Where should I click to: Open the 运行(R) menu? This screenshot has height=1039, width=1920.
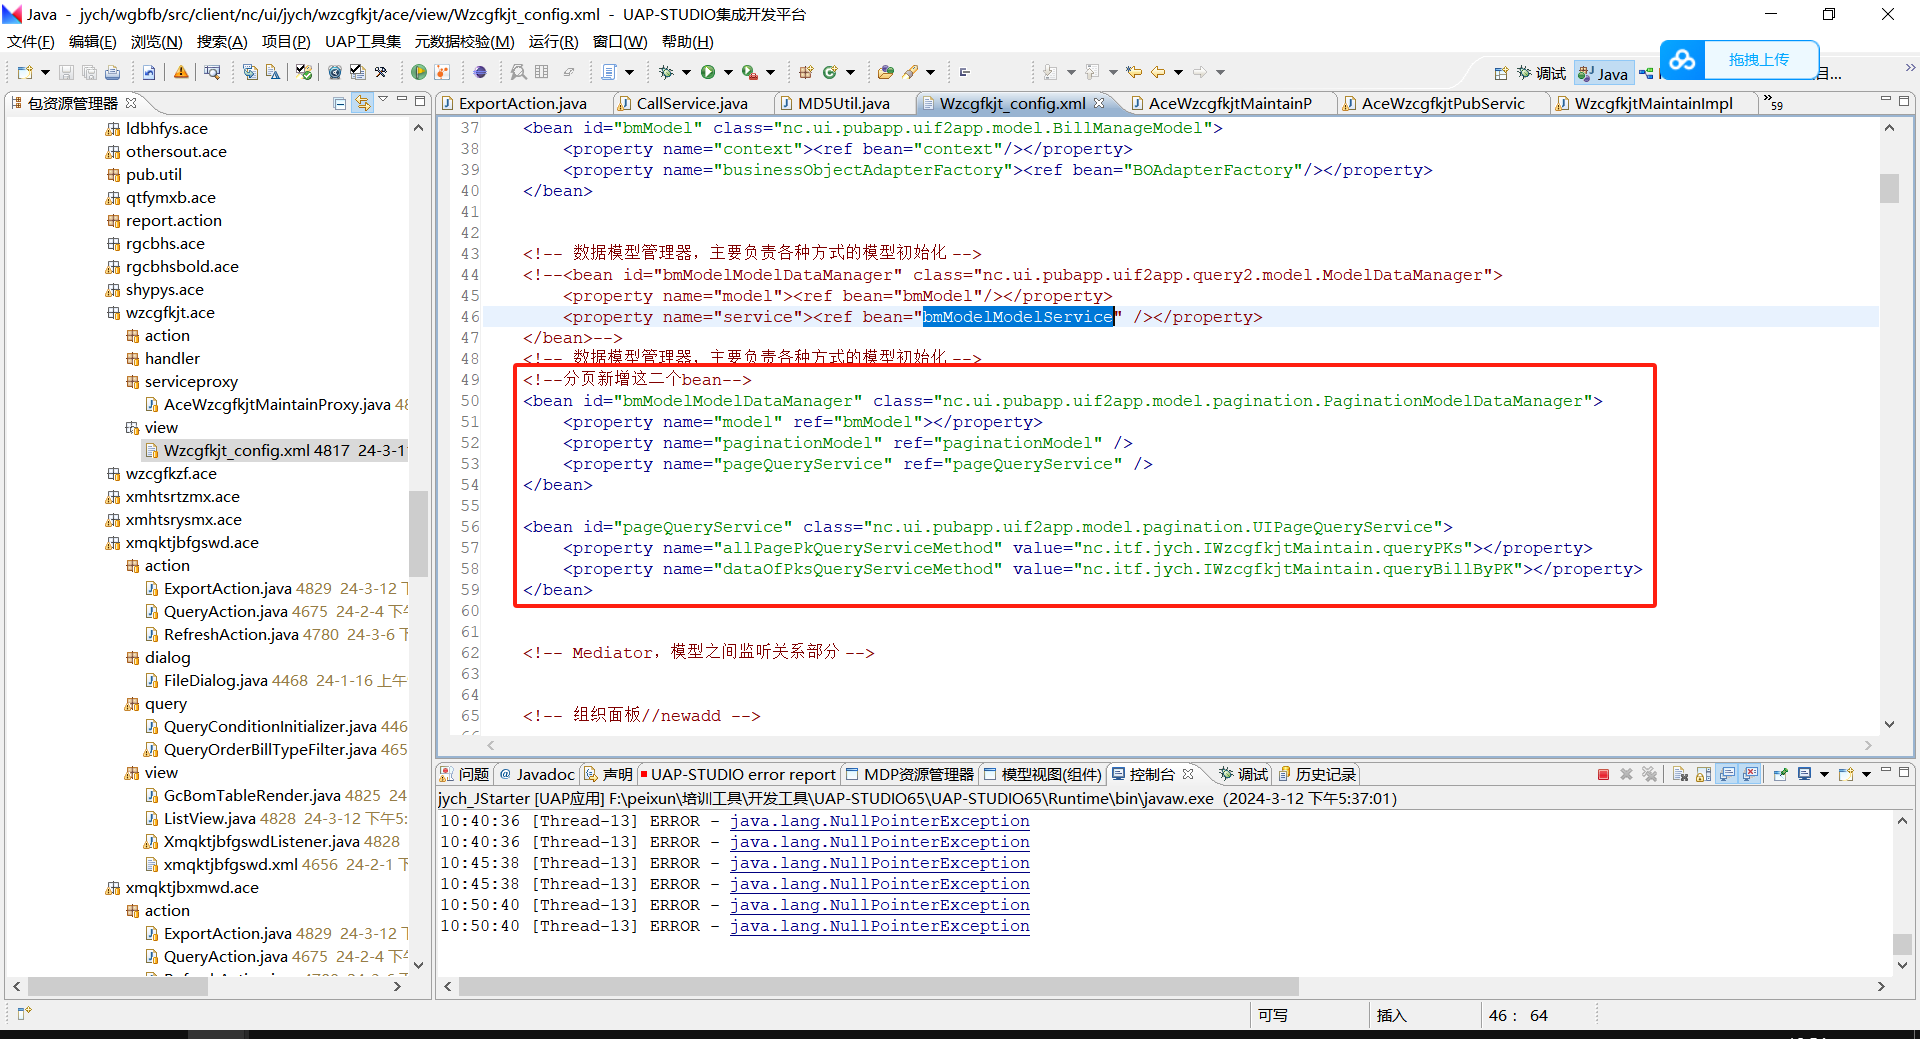[x=553, y=41]
